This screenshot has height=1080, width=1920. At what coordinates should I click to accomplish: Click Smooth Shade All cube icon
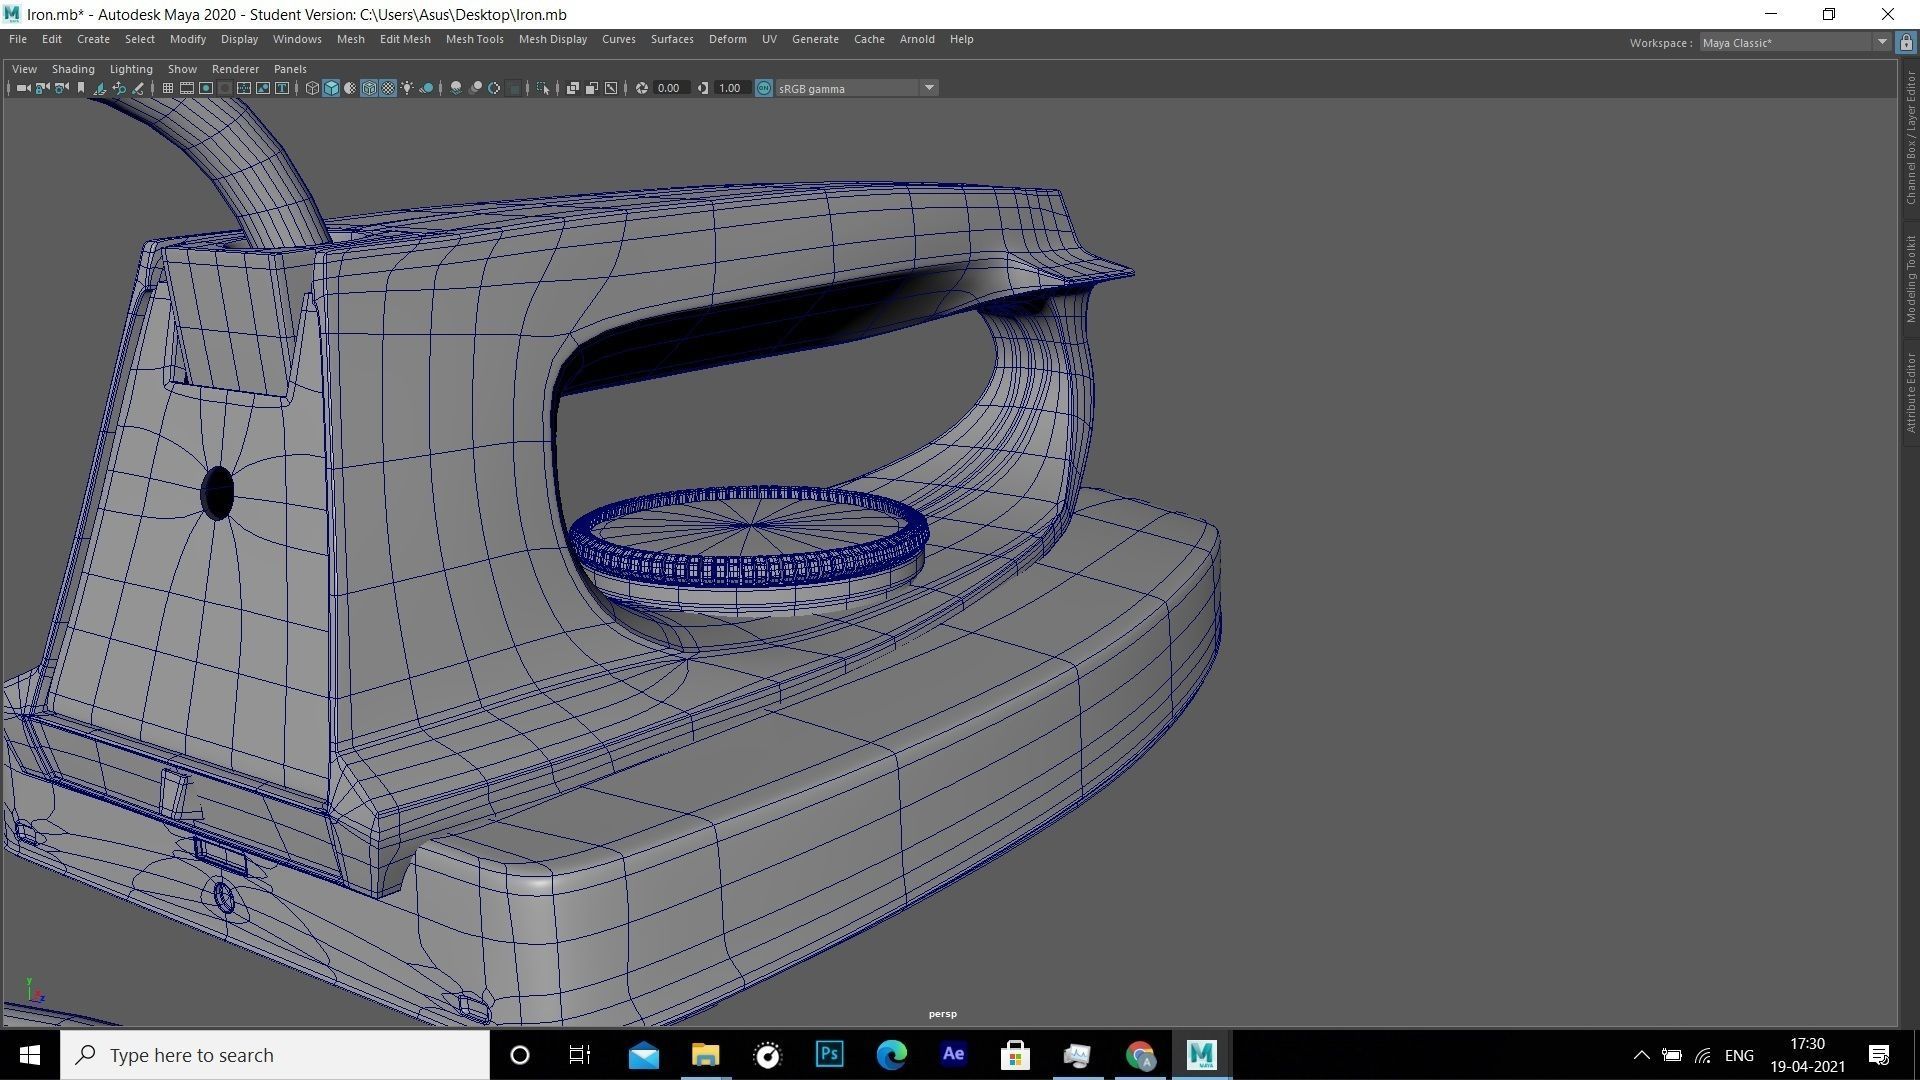click(331, 88)
